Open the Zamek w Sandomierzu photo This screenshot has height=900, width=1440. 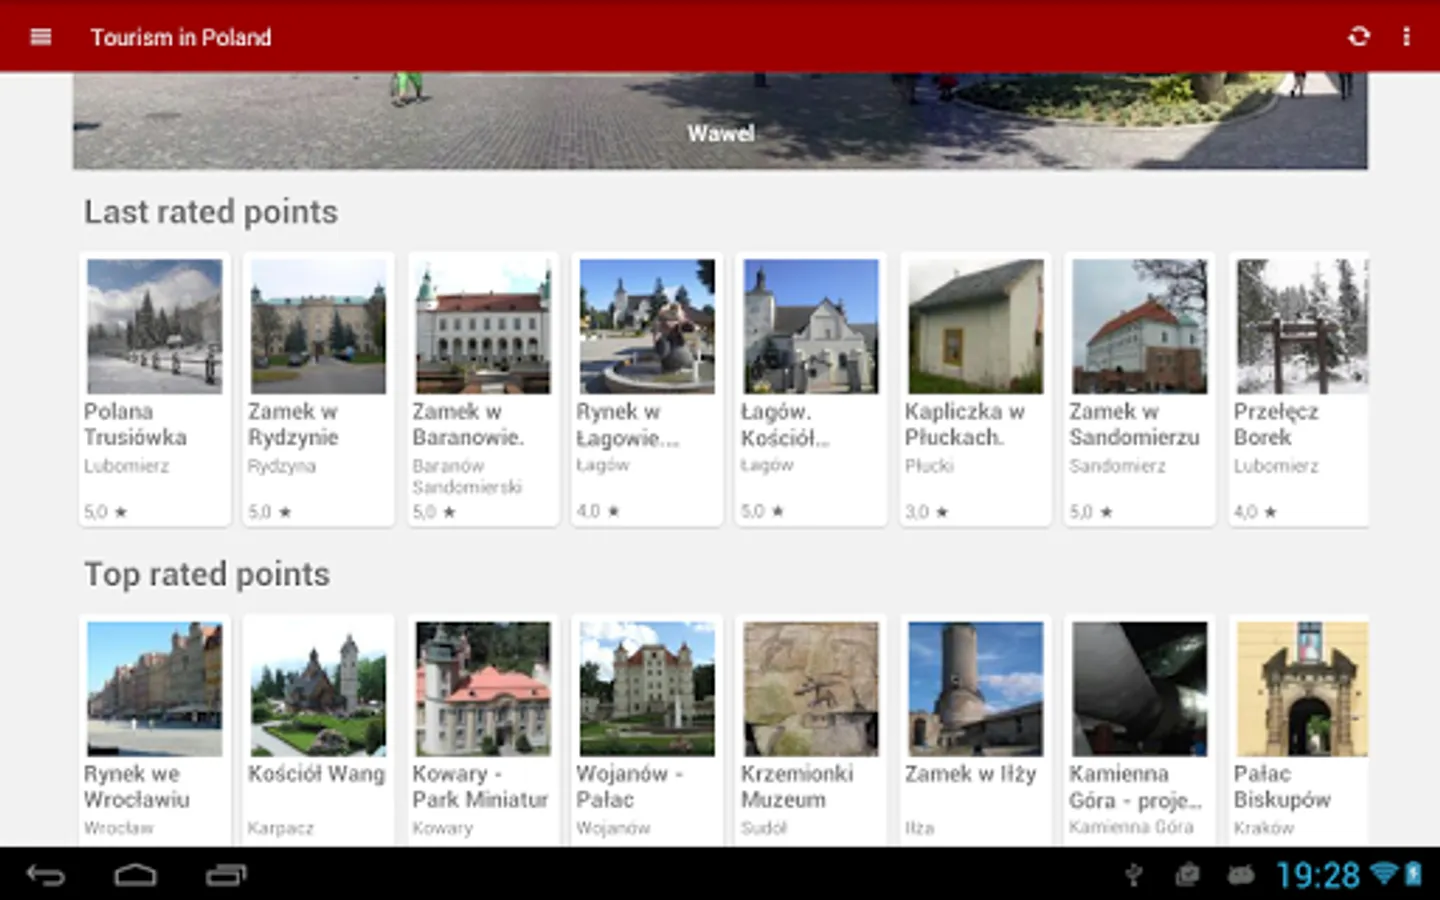point(1140,326)
